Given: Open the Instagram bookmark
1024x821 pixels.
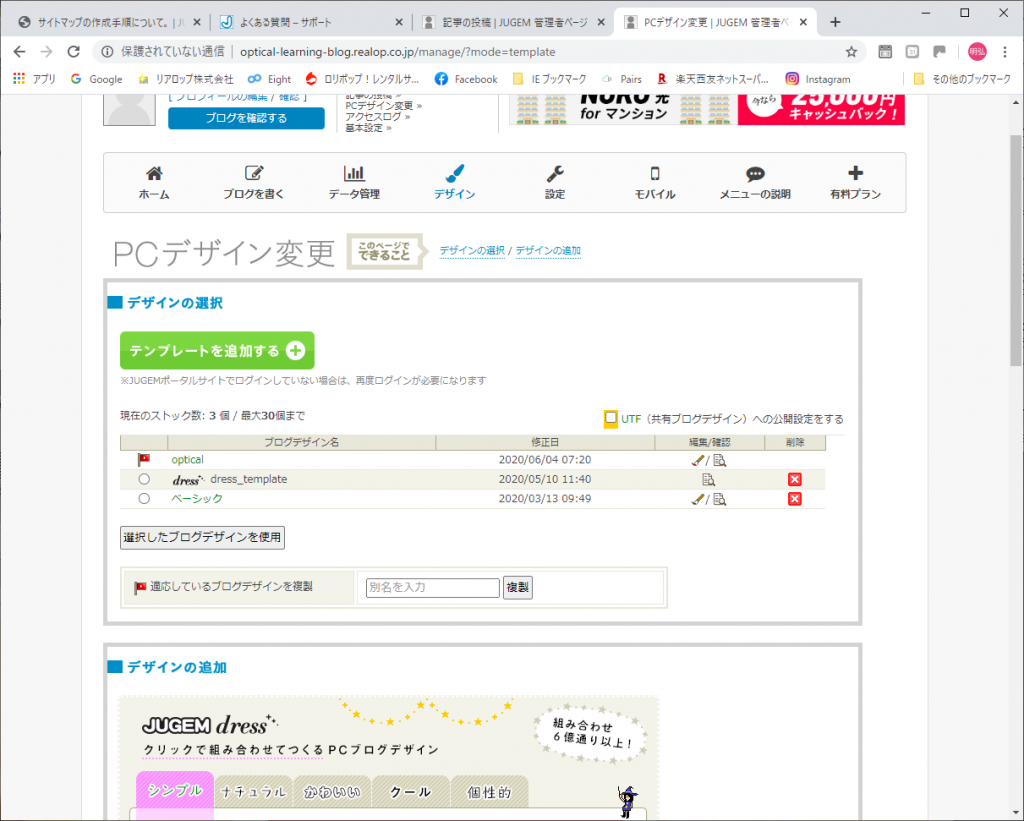Looking at the screenshot, I should tap(818, 79).
